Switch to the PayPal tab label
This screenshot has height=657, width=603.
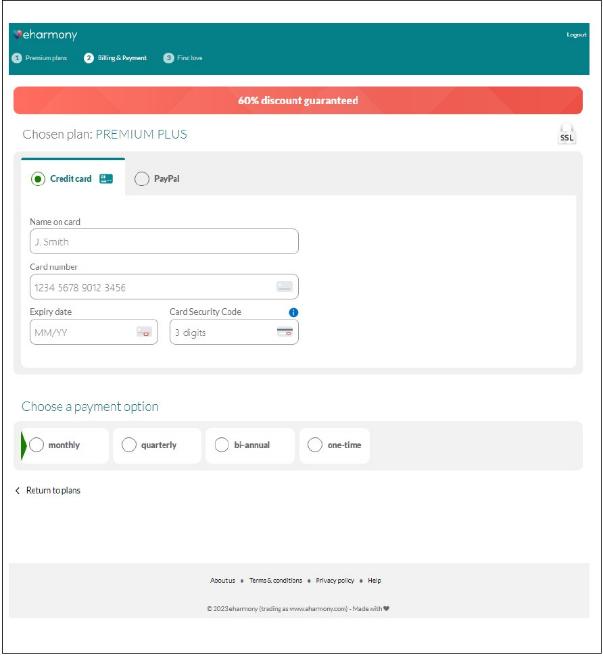[x=167, y=179]
